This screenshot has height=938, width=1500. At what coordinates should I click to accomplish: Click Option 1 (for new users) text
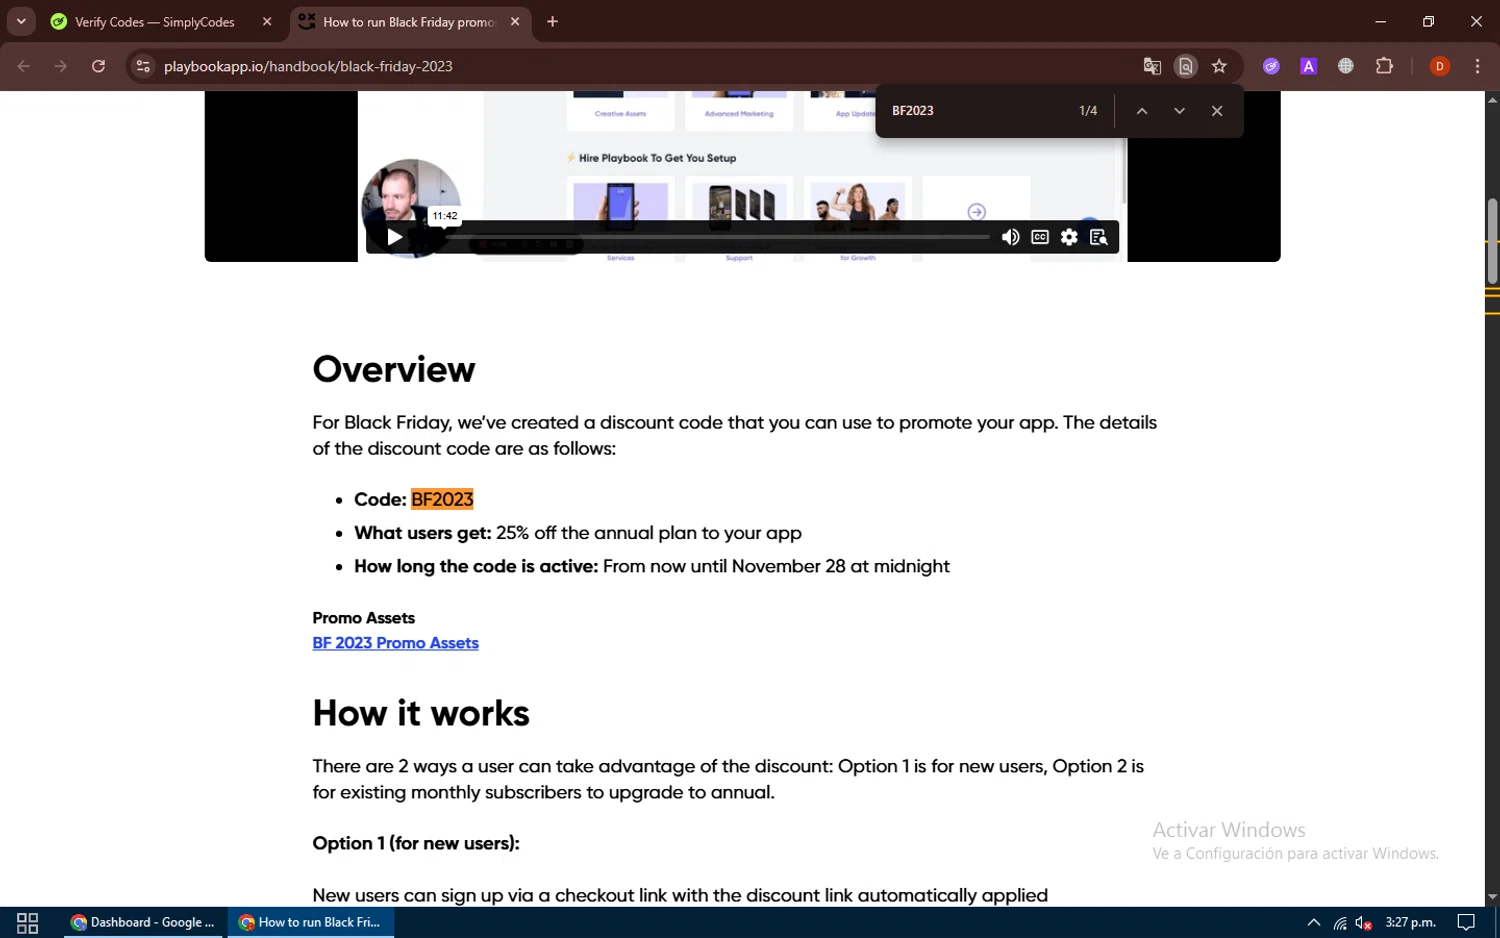(416, 843)
